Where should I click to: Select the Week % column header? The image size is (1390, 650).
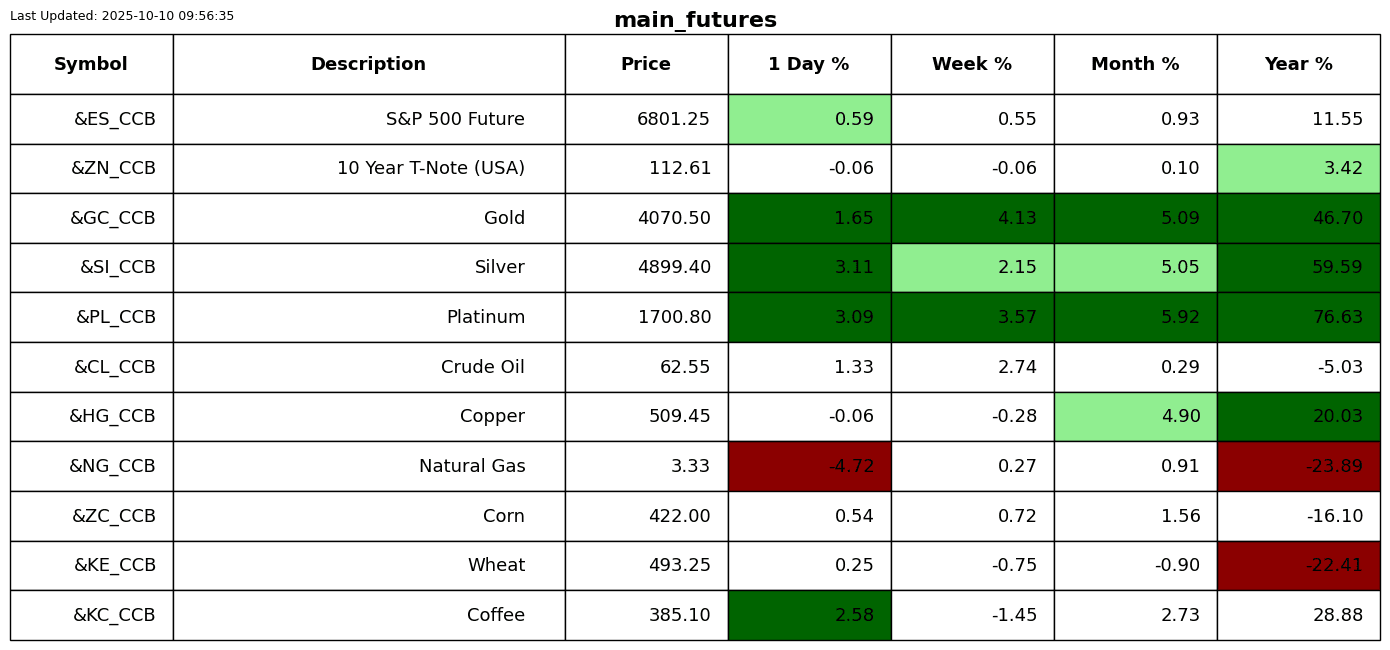(x=972, y=65)
